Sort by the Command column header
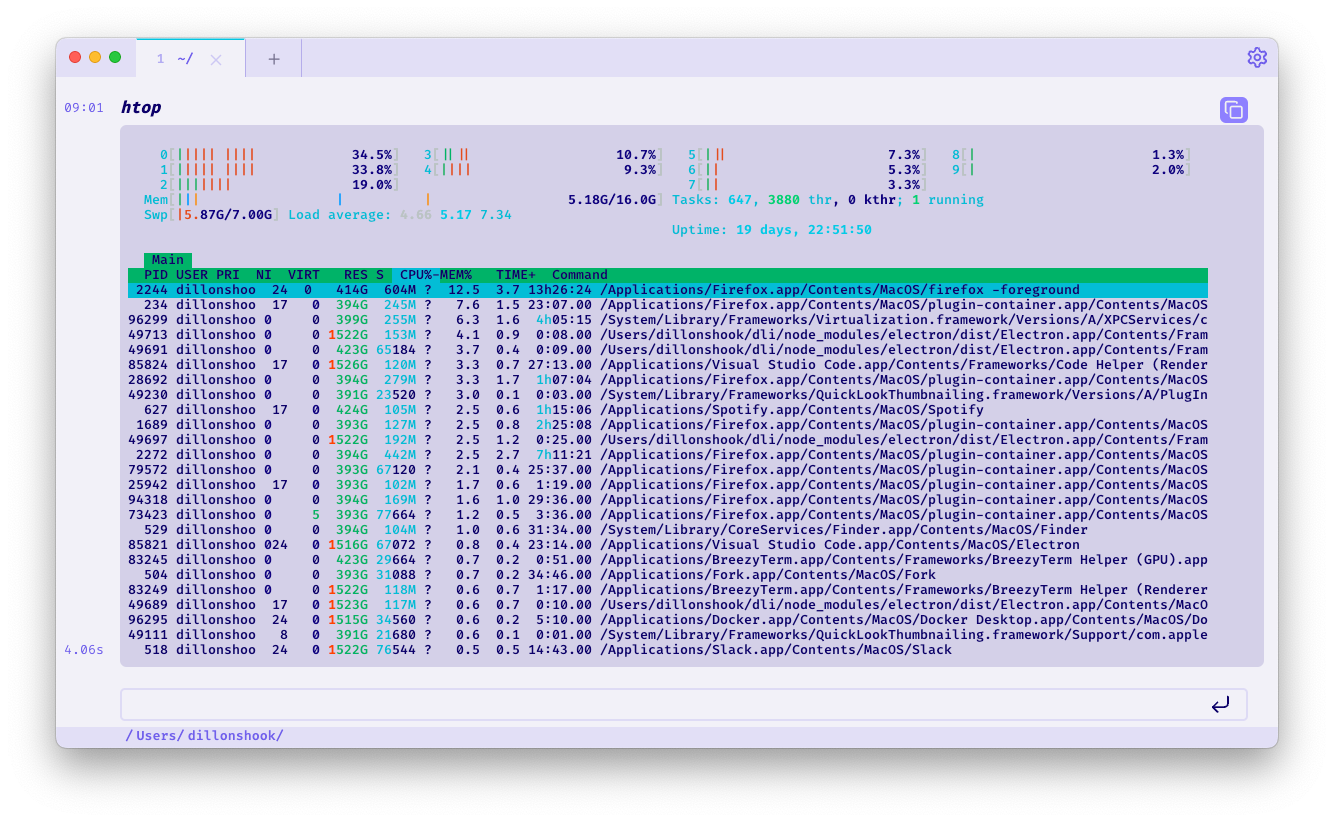Image resolution: width=1334 pixels, height=822 pixels. (581, 274)
